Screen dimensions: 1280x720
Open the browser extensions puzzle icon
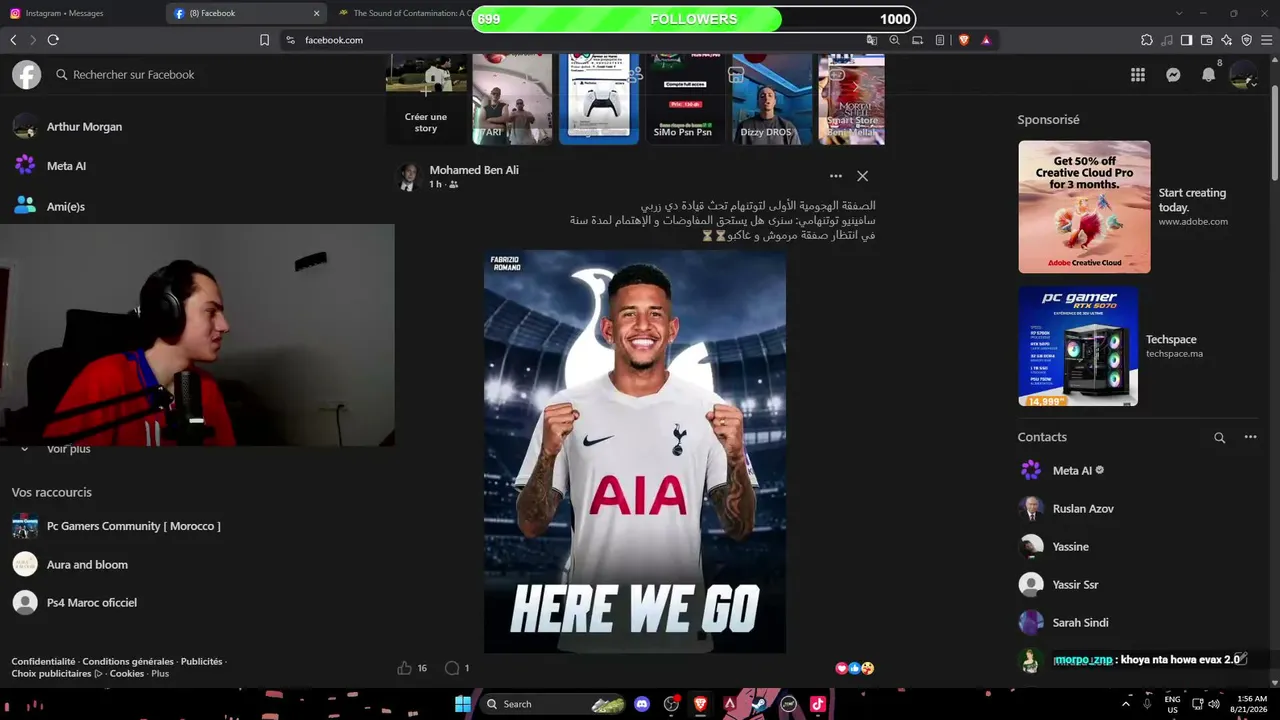(1147, 40)
